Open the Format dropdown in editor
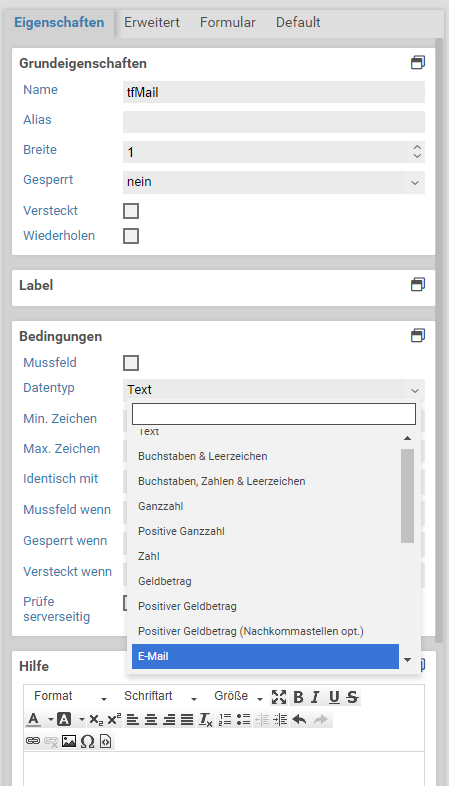449x786 pixels. click(x=70, y=697)
